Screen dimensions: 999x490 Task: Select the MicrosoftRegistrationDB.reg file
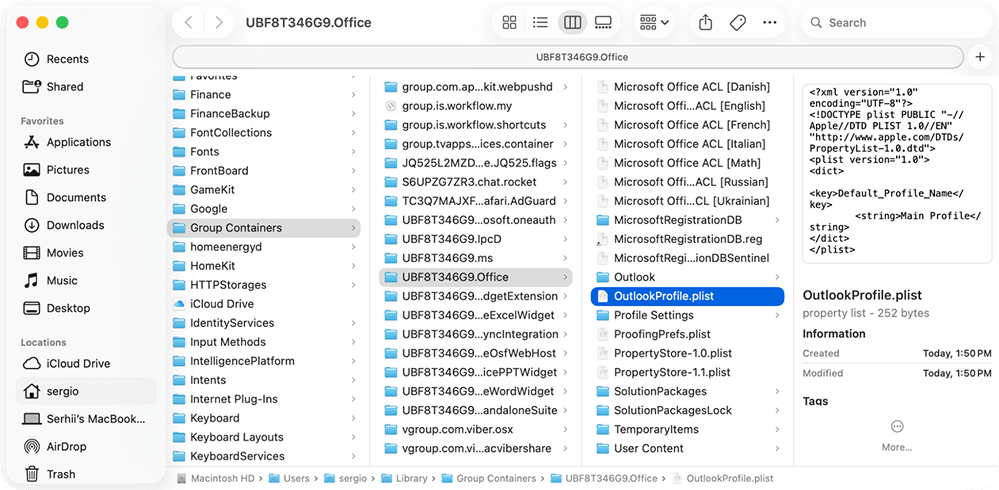(687, 240)
